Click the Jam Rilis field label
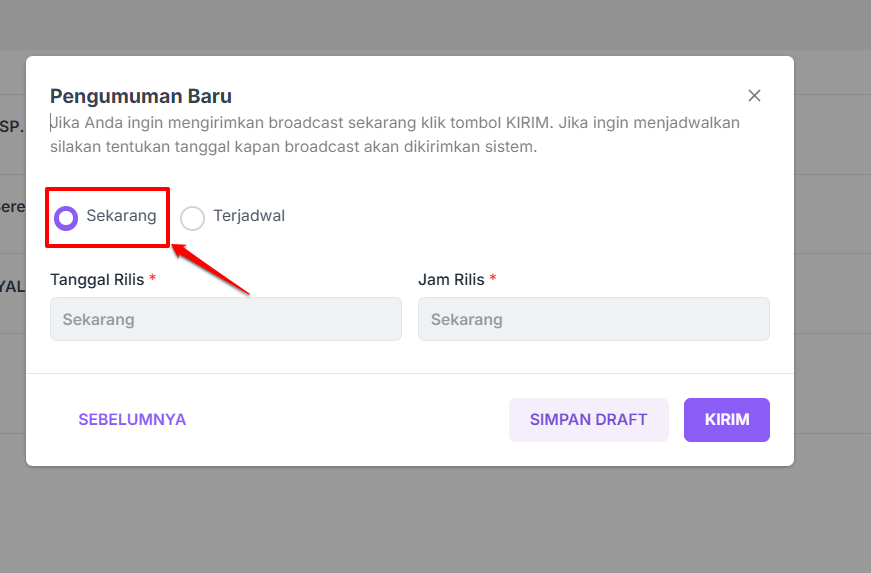 (x=451, y=280)
